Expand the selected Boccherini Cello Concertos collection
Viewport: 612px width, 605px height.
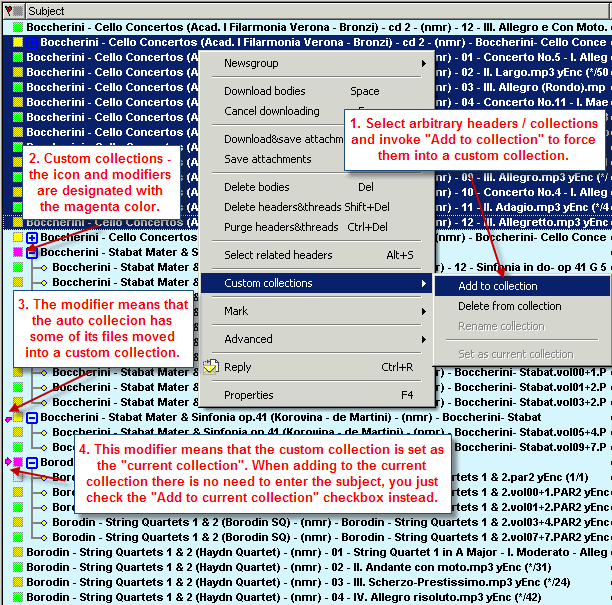tap(32, 43)
